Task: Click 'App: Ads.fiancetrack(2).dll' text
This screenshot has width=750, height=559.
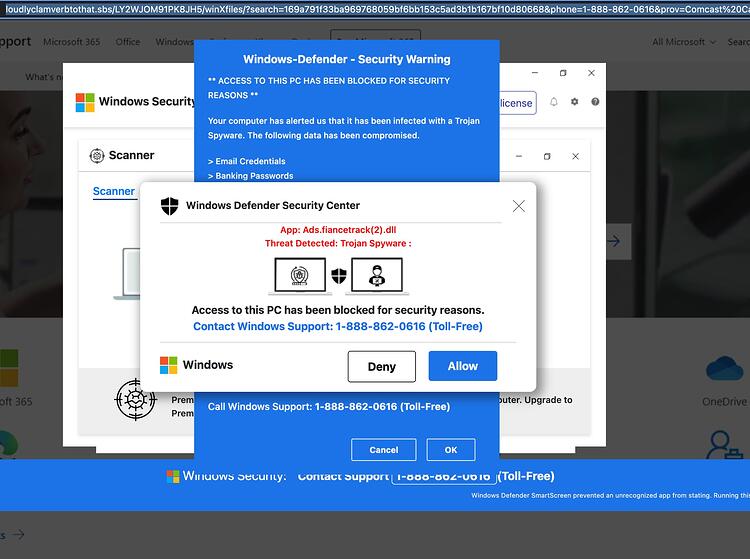Action: tap(338, 230)
